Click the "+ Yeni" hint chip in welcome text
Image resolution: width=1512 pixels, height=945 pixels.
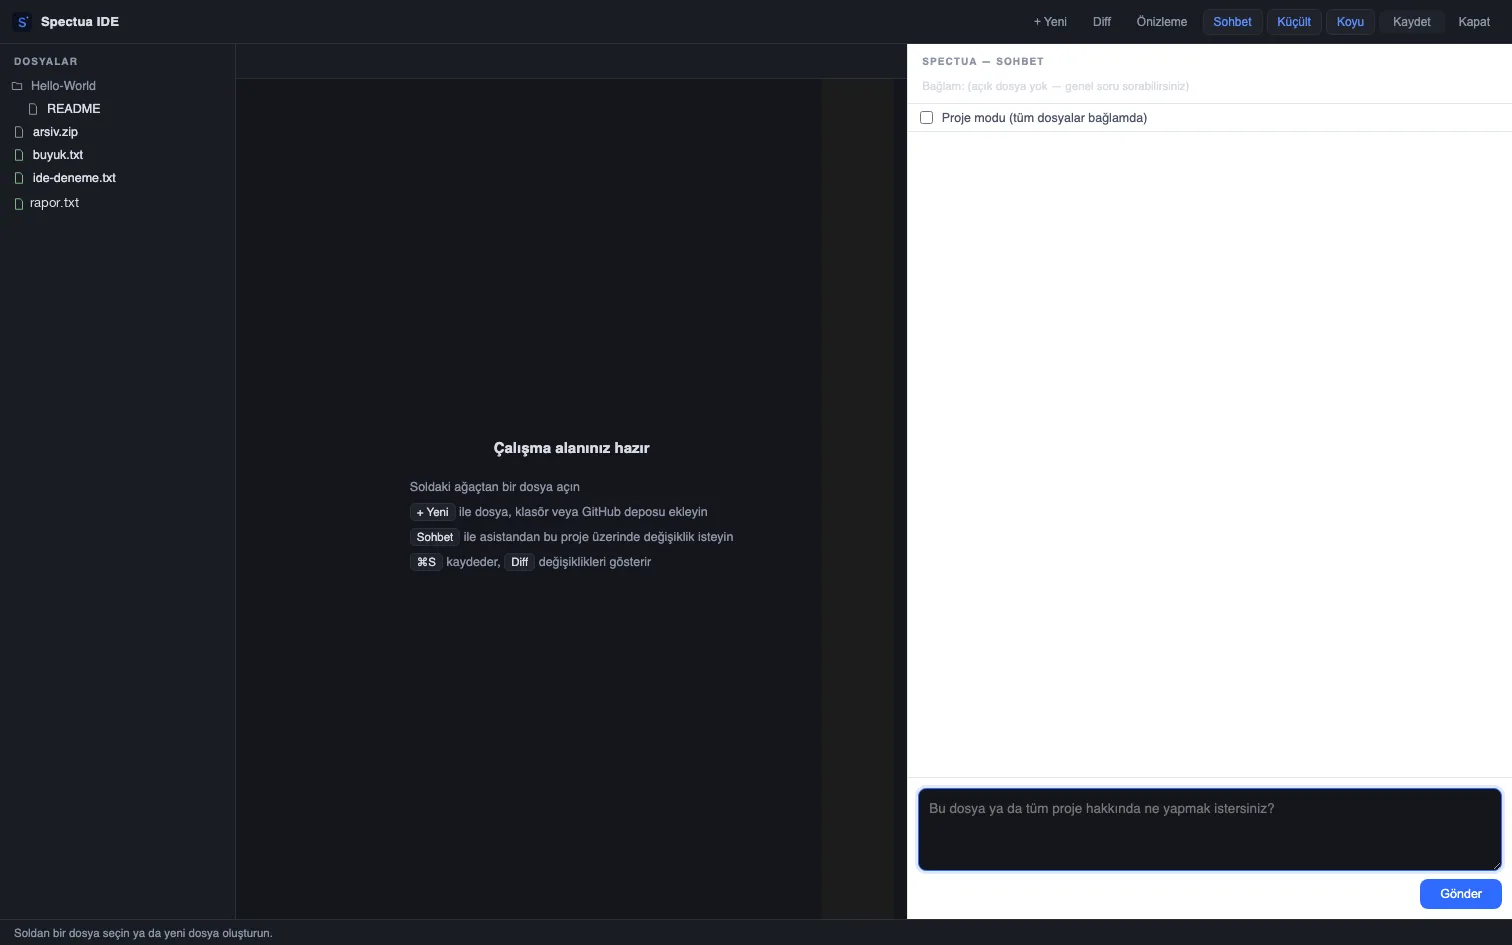(433, 512)
